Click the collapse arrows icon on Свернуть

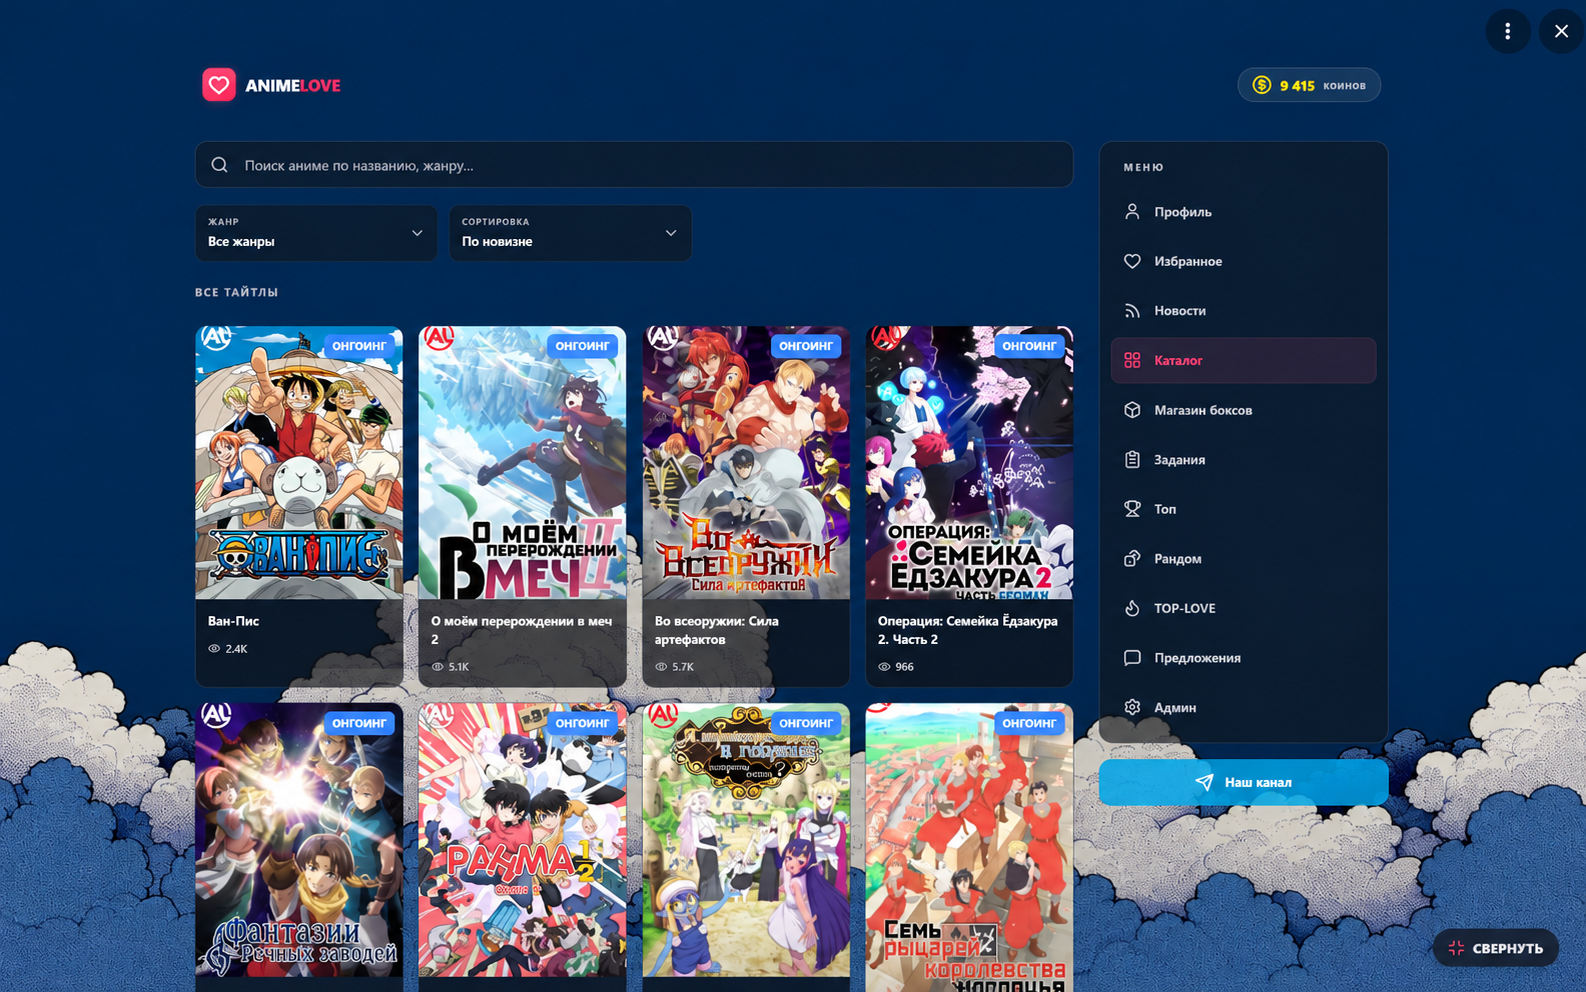tap(1456, 948)
